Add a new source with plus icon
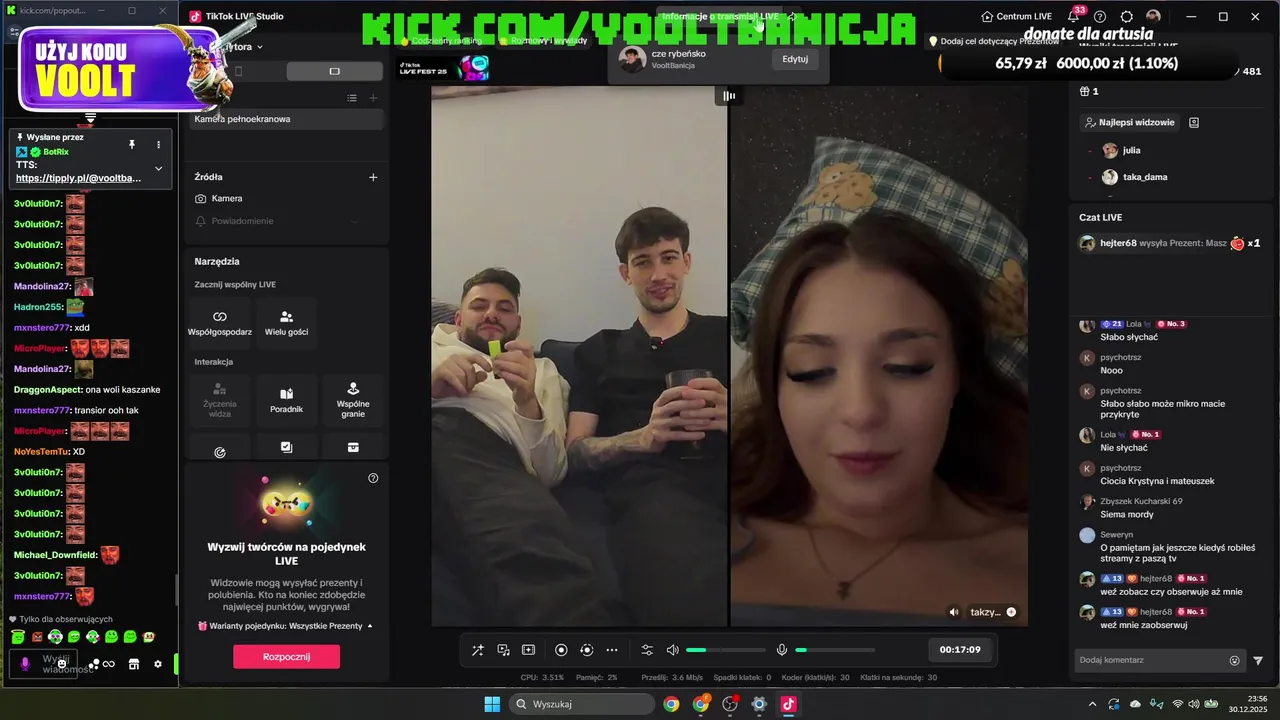1280x720 pixels. coord(373,177)
